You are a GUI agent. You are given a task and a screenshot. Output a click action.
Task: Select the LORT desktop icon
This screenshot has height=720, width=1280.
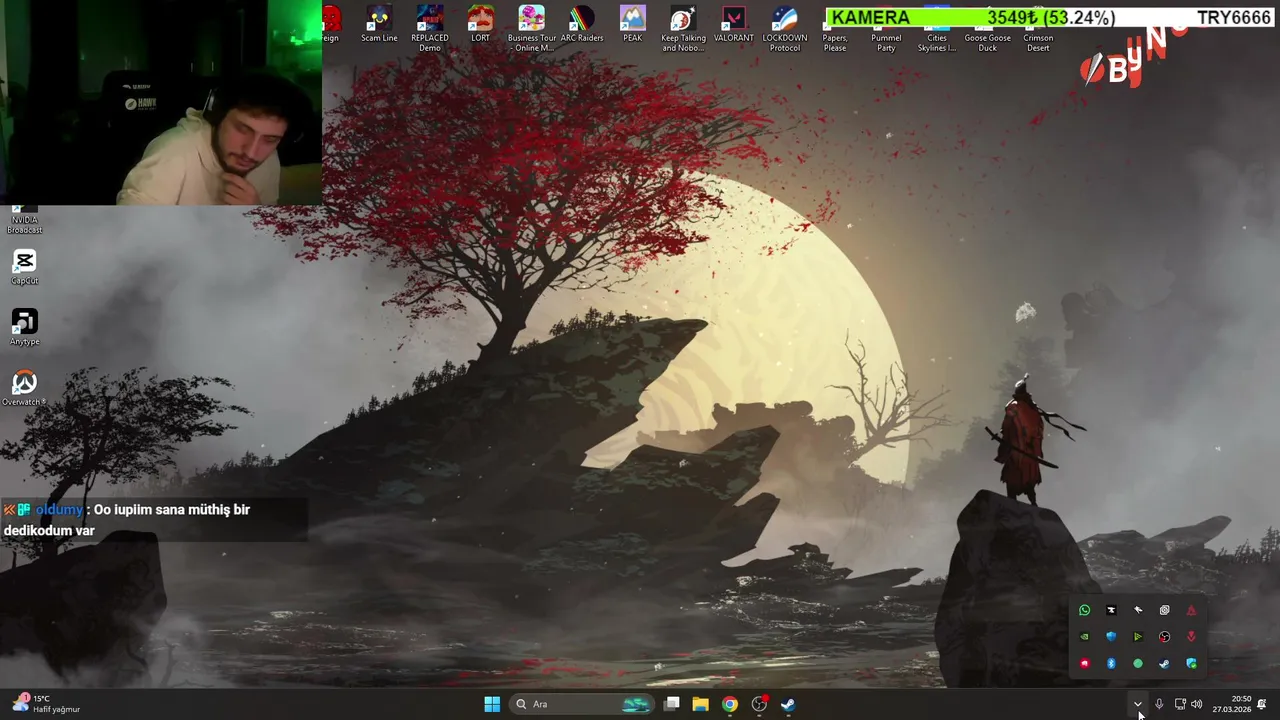[481, 24]
